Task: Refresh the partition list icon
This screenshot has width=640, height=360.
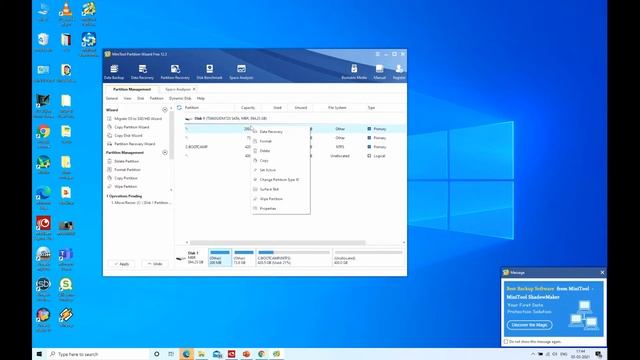Action: (x=179, y=108)
